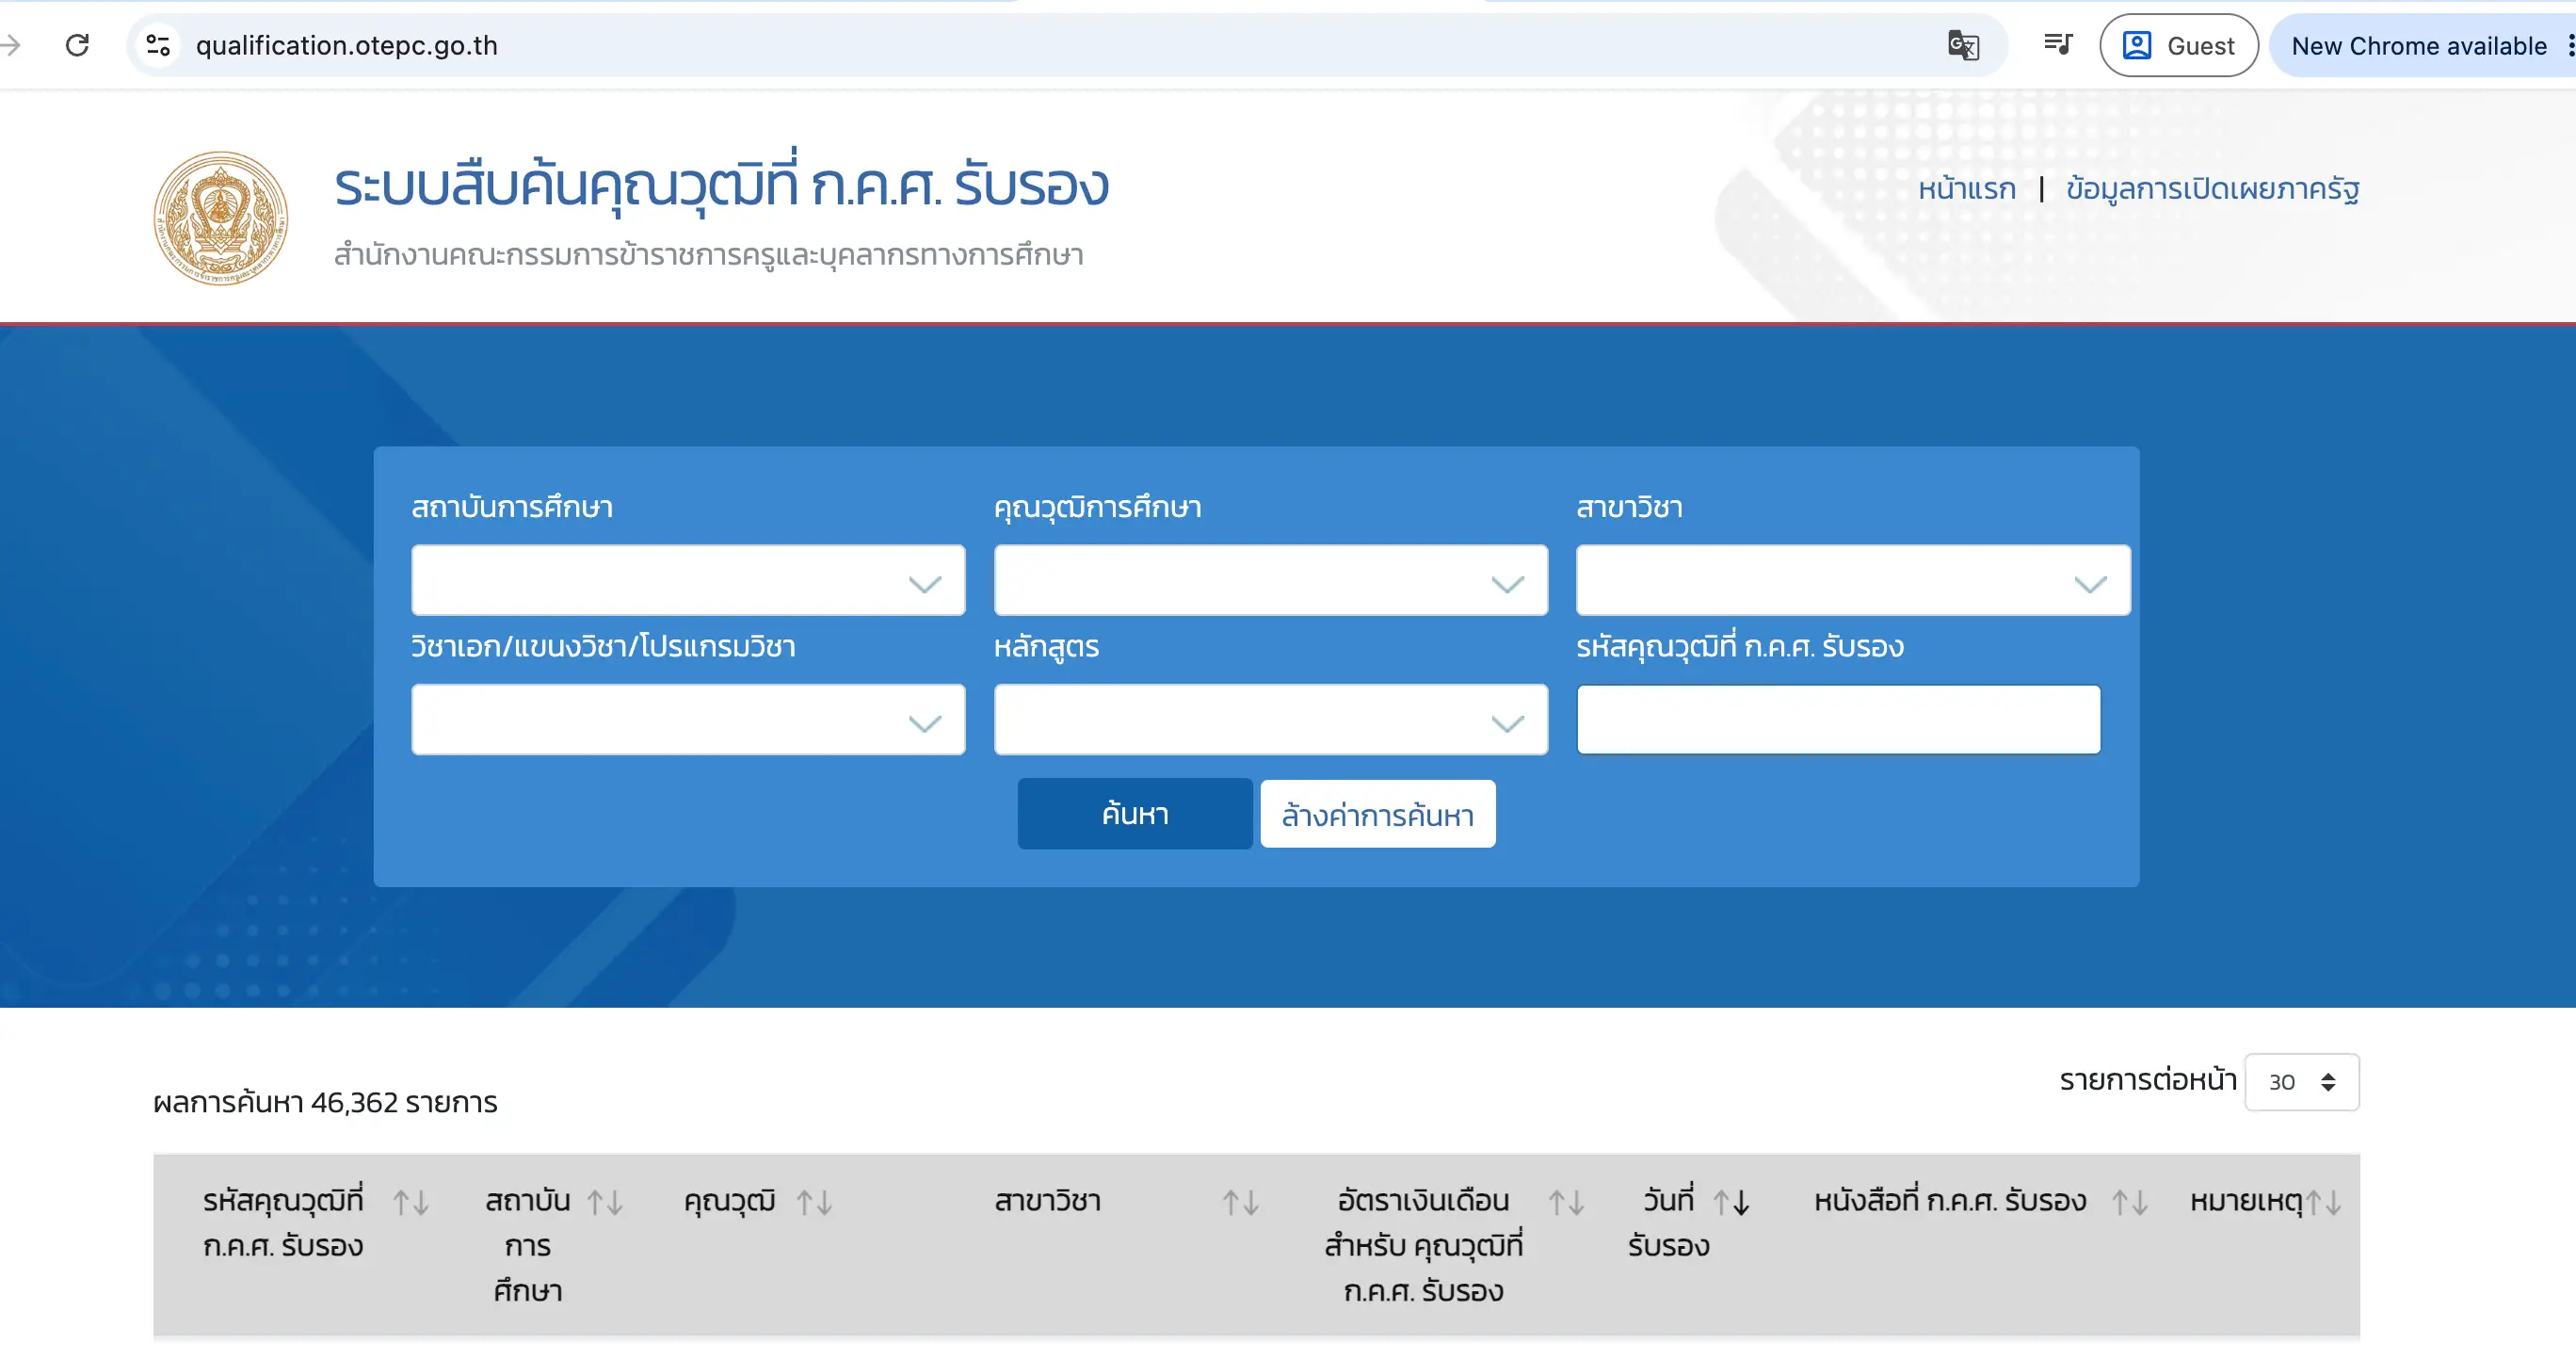Open ข้อมูลการเปิดเผยภาครัฐ link
Image resolution: width=2576 pixels, height=1360 pixels.
tap(2213, 189)
